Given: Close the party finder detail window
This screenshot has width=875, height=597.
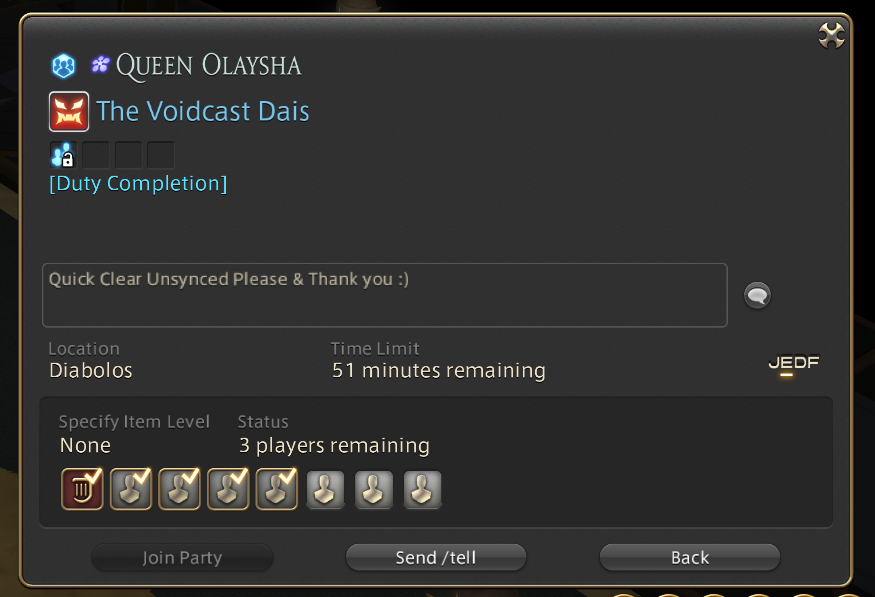Looking at the screenshot, I should pyautogui.click(x=831, y=36).
